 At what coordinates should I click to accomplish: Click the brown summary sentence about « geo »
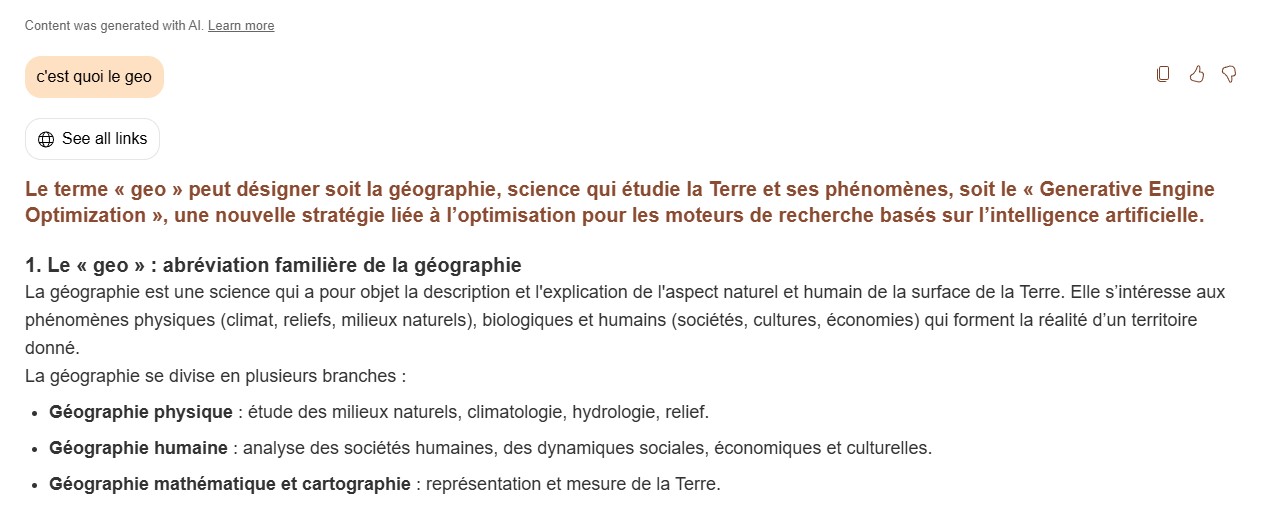coord(400,190)
